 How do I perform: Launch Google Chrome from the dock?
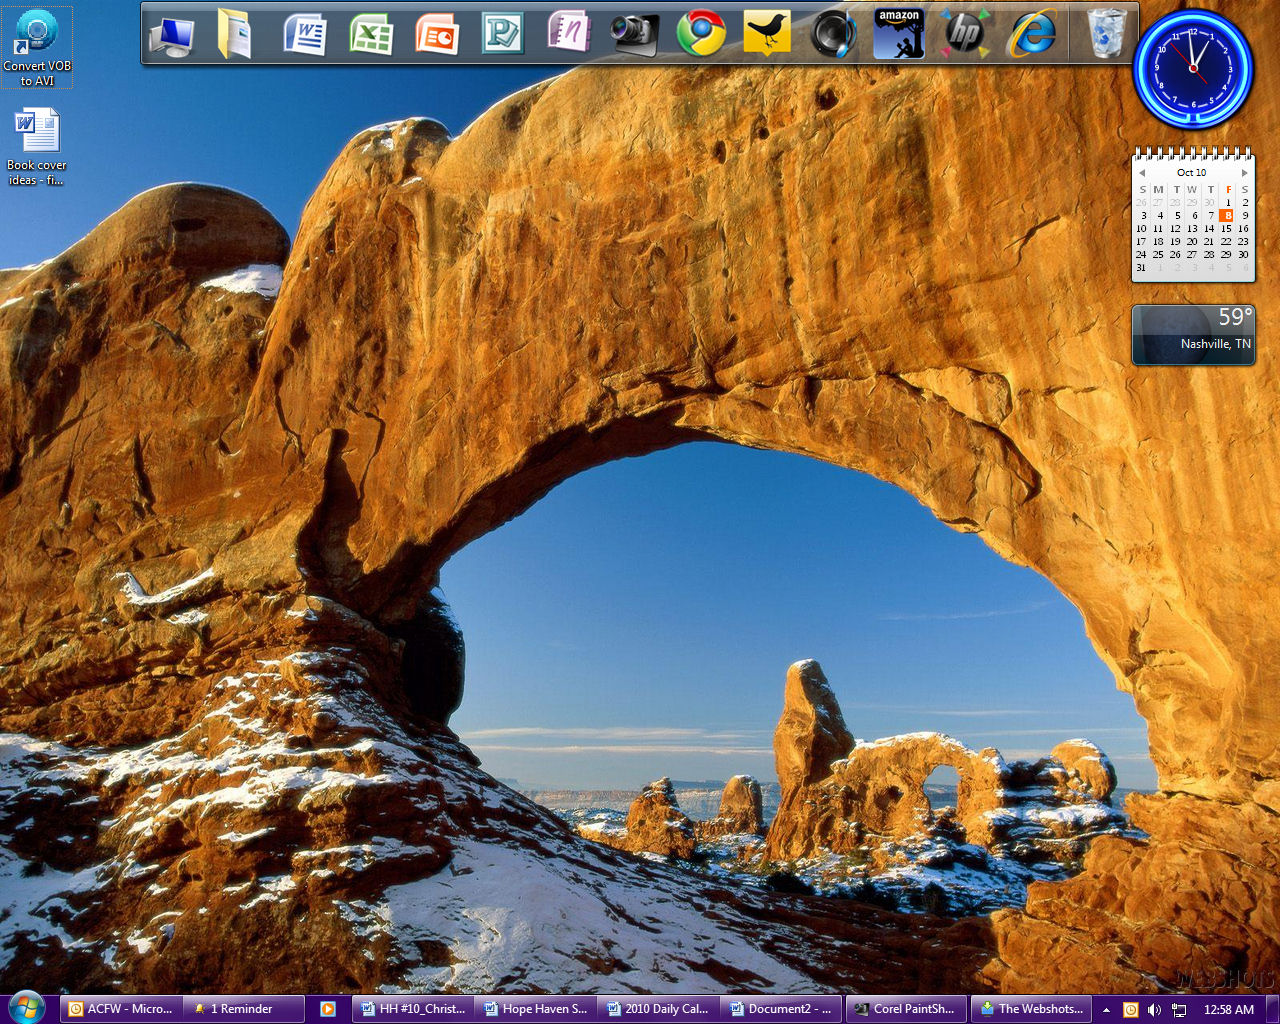[x=700, y=34]
